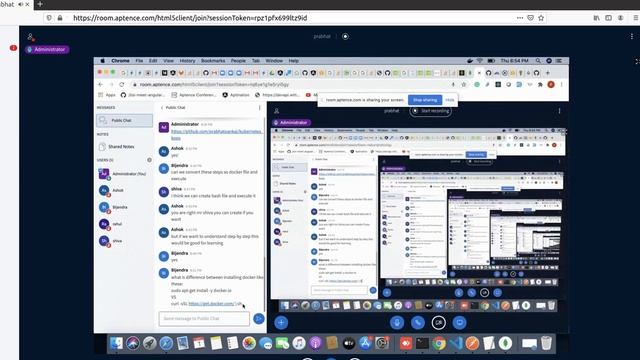Click Stop sharing button in shared Chrome
This screenshot has height=360, width=640.
click(x=425, y=100)
